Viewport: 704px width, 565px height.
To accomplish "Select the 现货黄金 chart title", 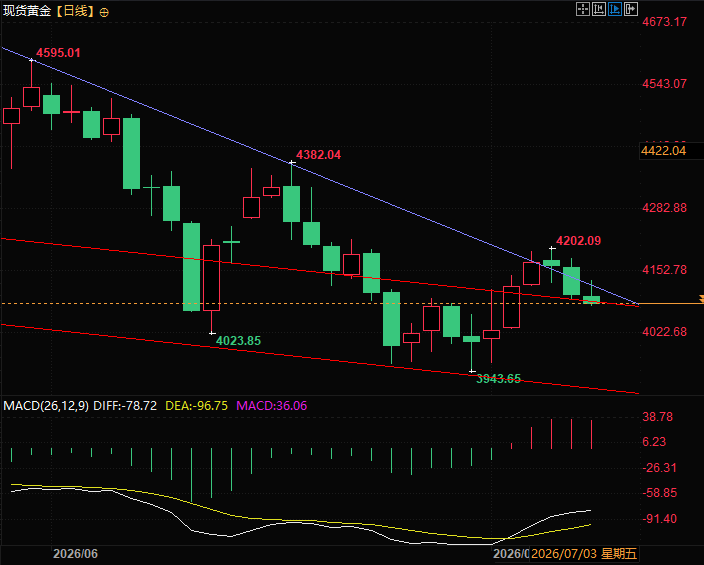I will coord(27,11).
